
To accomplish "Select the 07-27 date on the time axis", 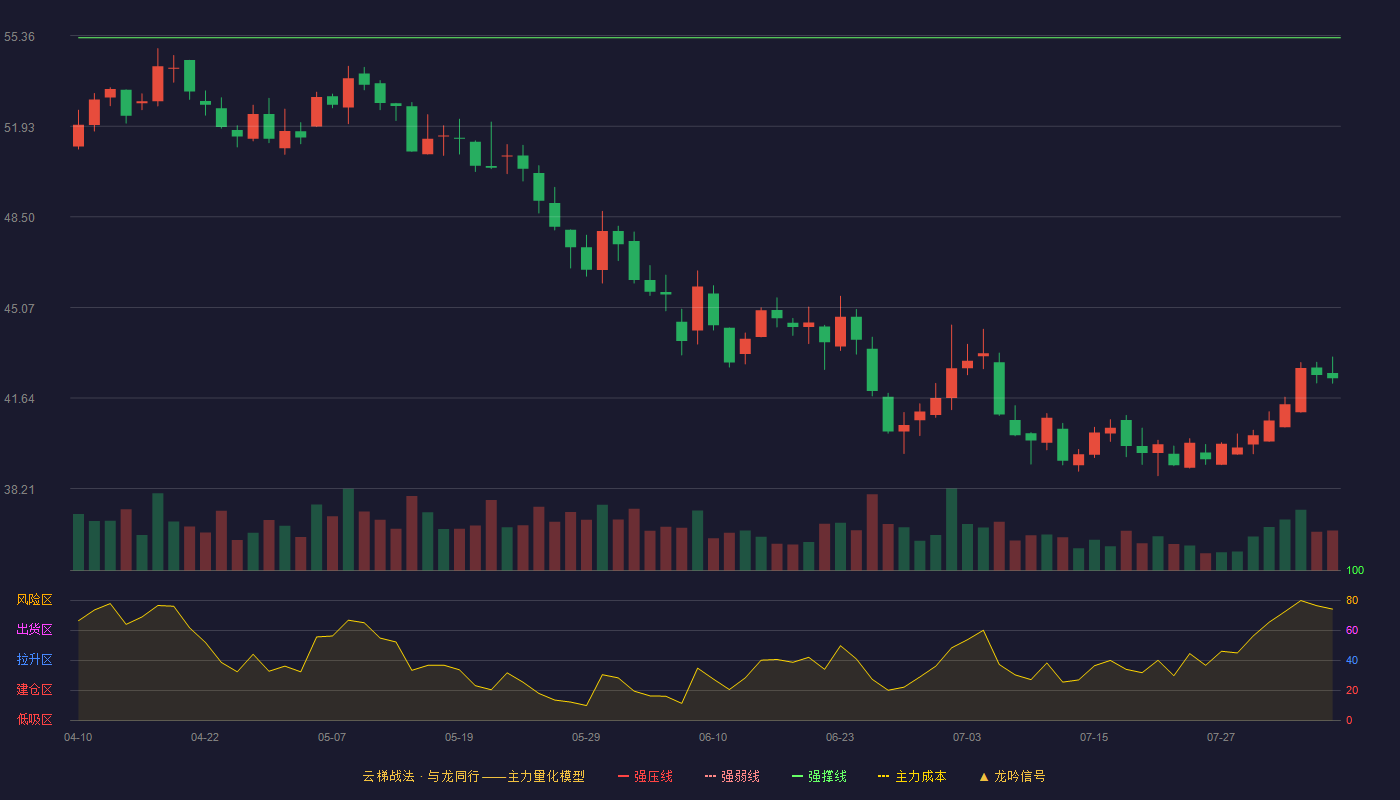I will pos(1221,737).
